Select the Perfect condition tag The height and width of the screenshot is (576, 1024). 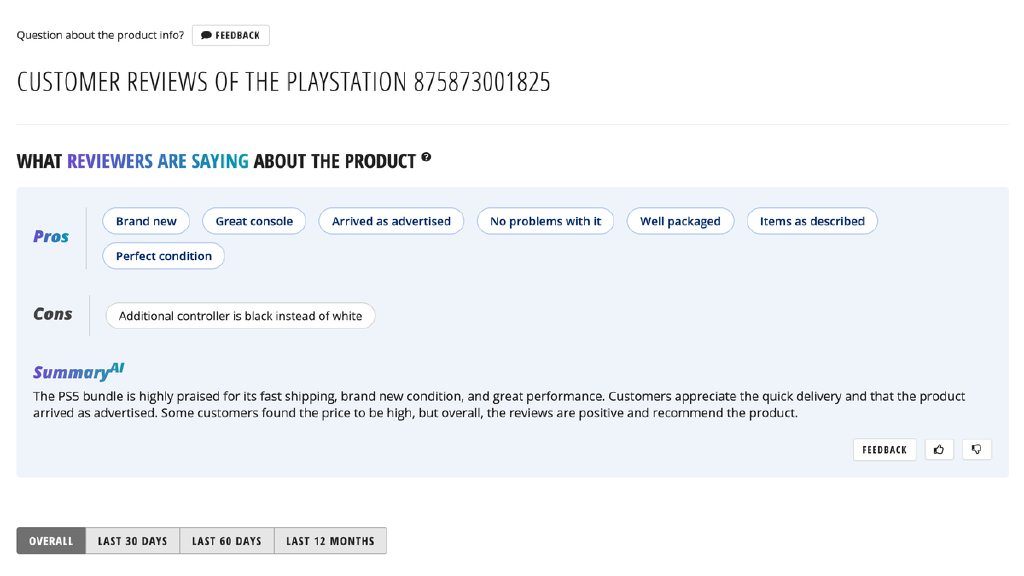tap(164, 256)
